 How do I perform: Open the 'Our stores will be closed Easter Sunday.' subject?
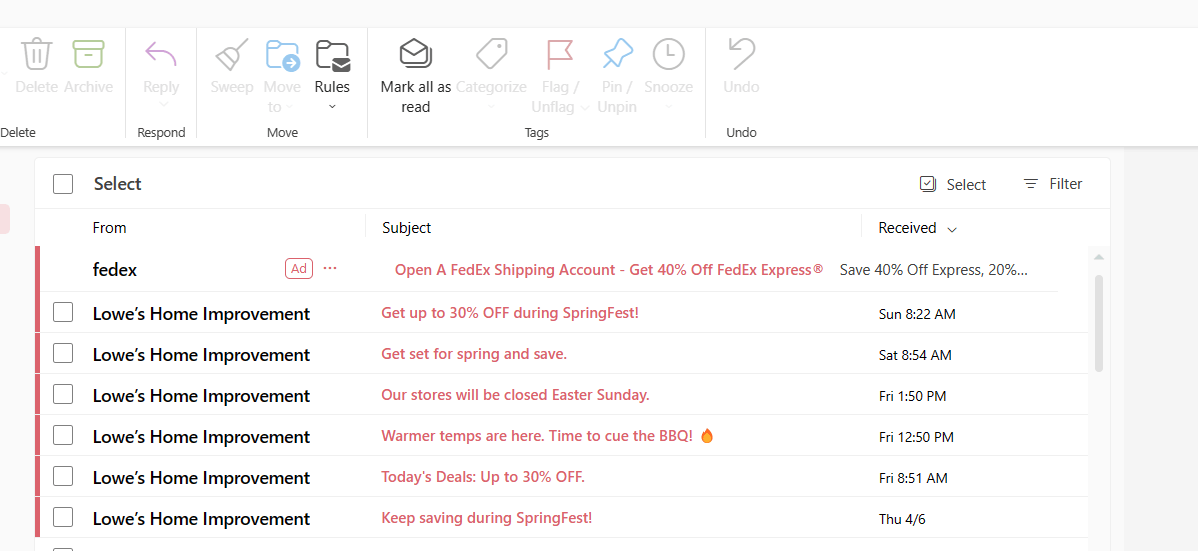[515, 395]
